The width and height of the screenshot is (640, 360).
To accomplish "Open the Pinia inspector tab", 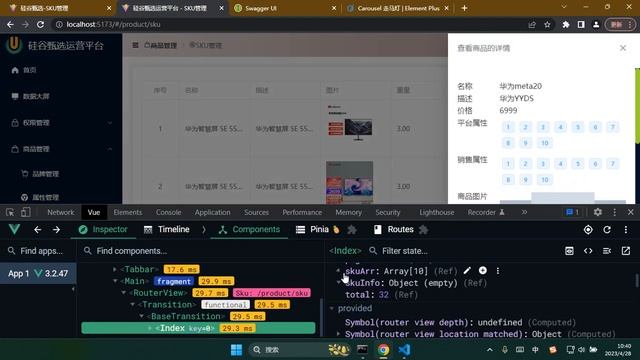I will pos(318,230).
